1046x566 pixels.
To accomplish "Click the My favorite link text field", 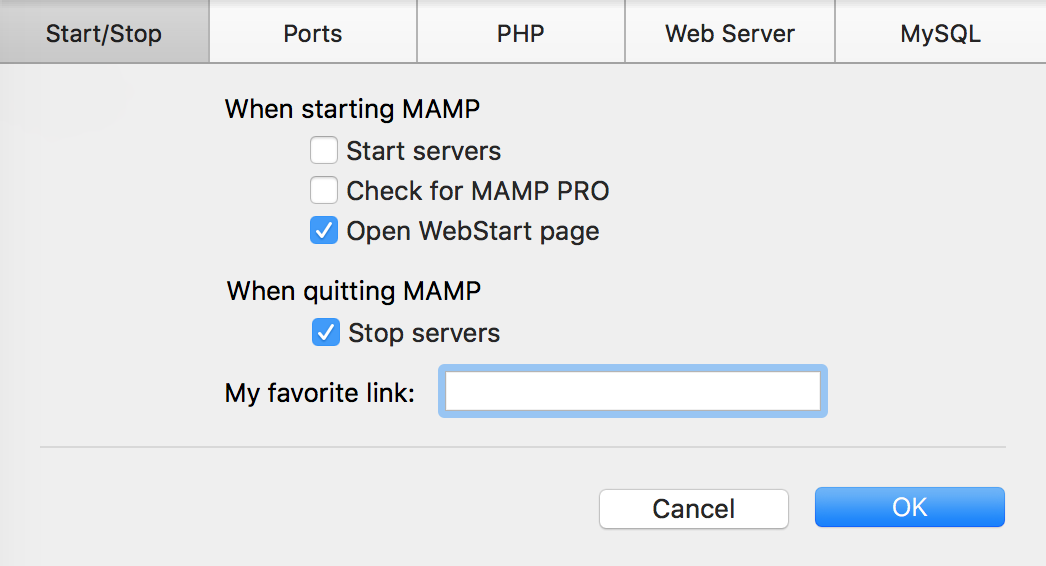I will tap(632, 392).
